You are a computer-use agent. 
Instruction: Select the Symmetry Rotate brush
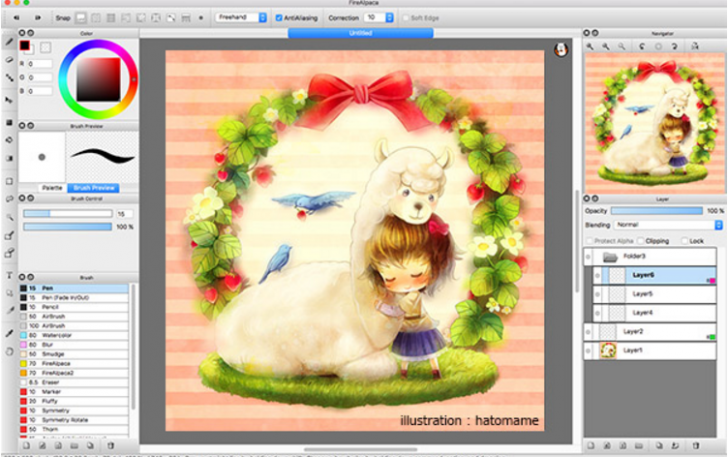73,420
